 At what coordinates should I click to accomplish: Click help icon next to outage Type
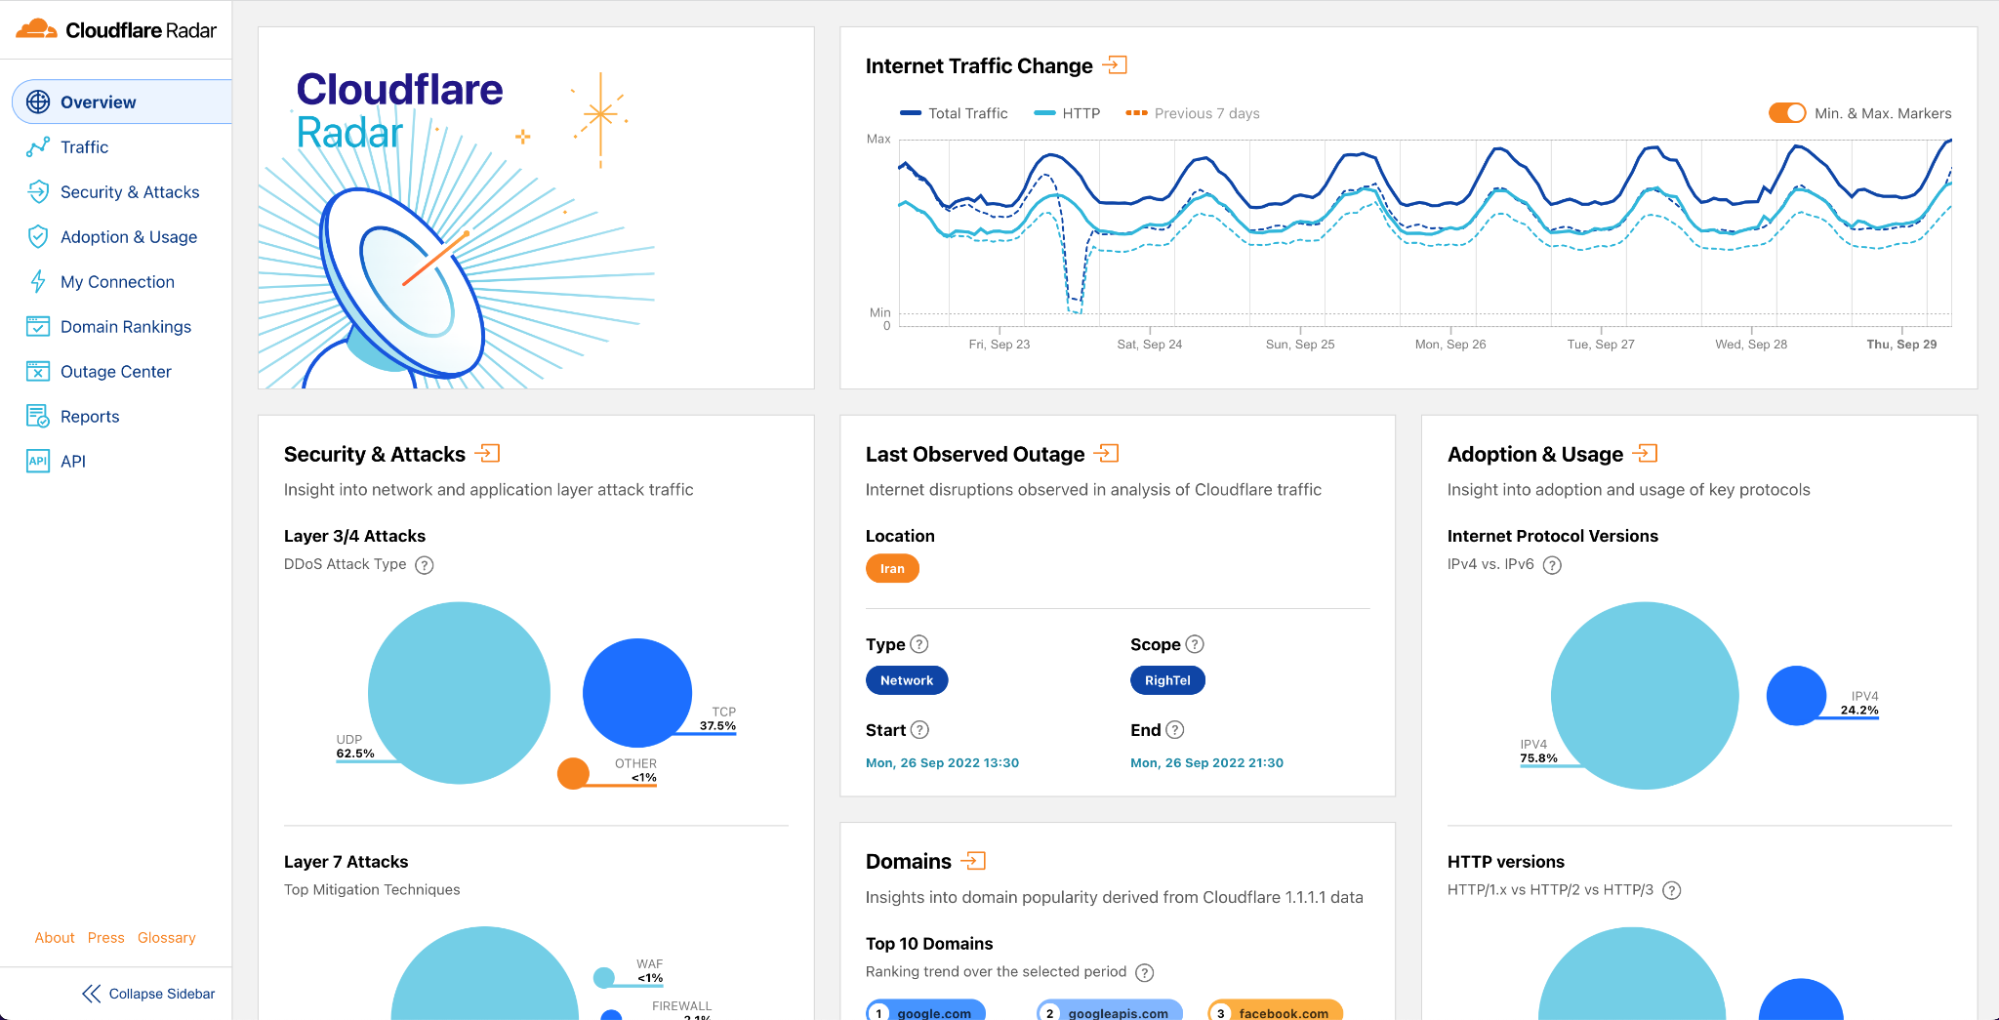click(x=920, y=644)
